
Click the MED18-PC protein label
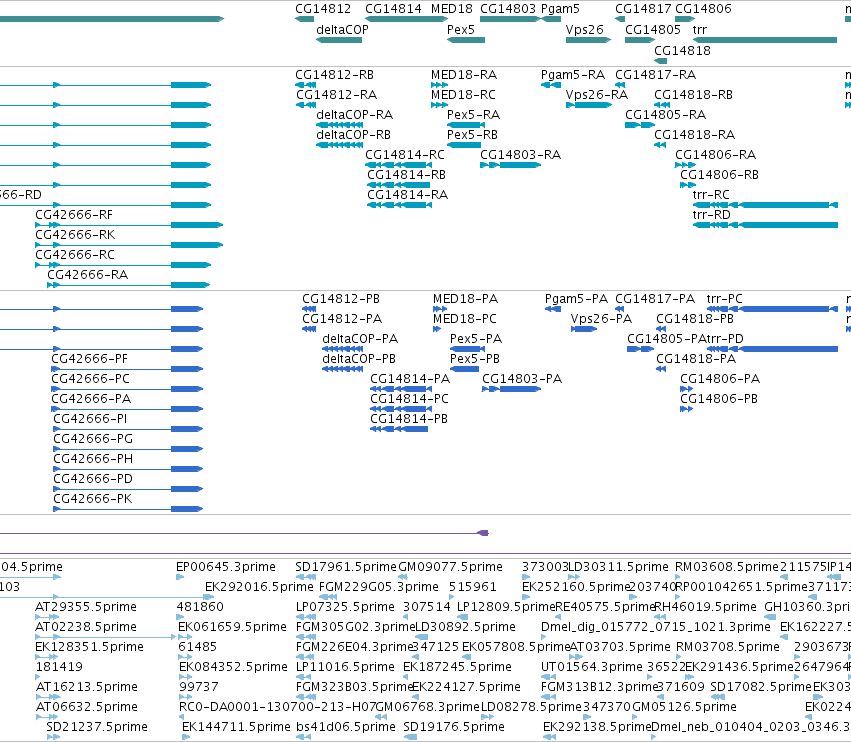[x=465, y=319]
